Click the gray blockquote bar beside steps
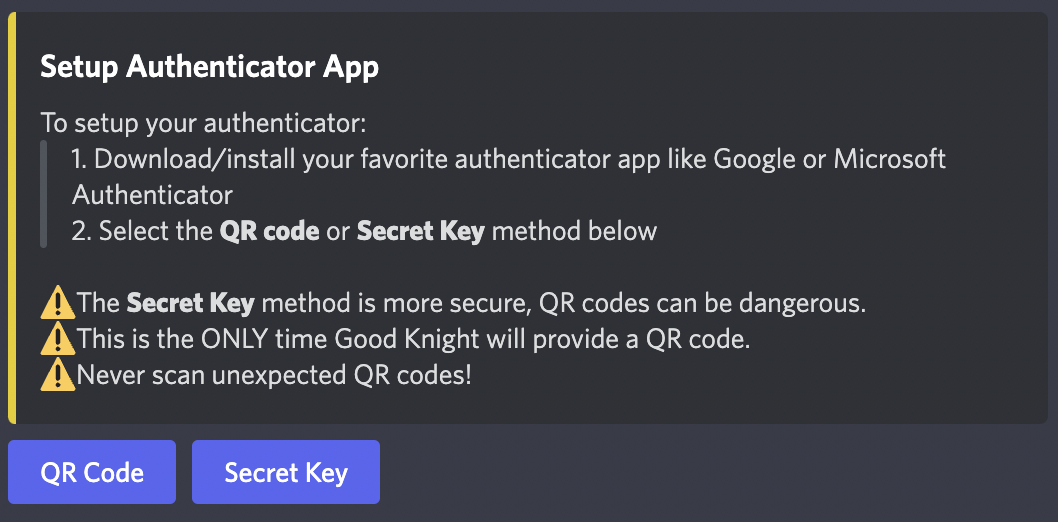Screen dimensions: 1058x522 tap(44, 194)
